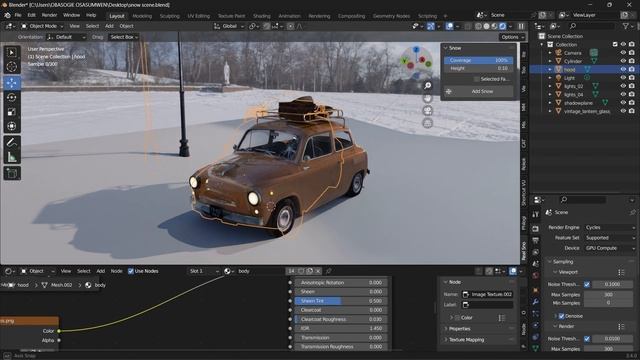Screen dimensions: 640x360
Task: Open the Global transform orientation dropdown
Action: pyautogui.click(x=229, y=26)
